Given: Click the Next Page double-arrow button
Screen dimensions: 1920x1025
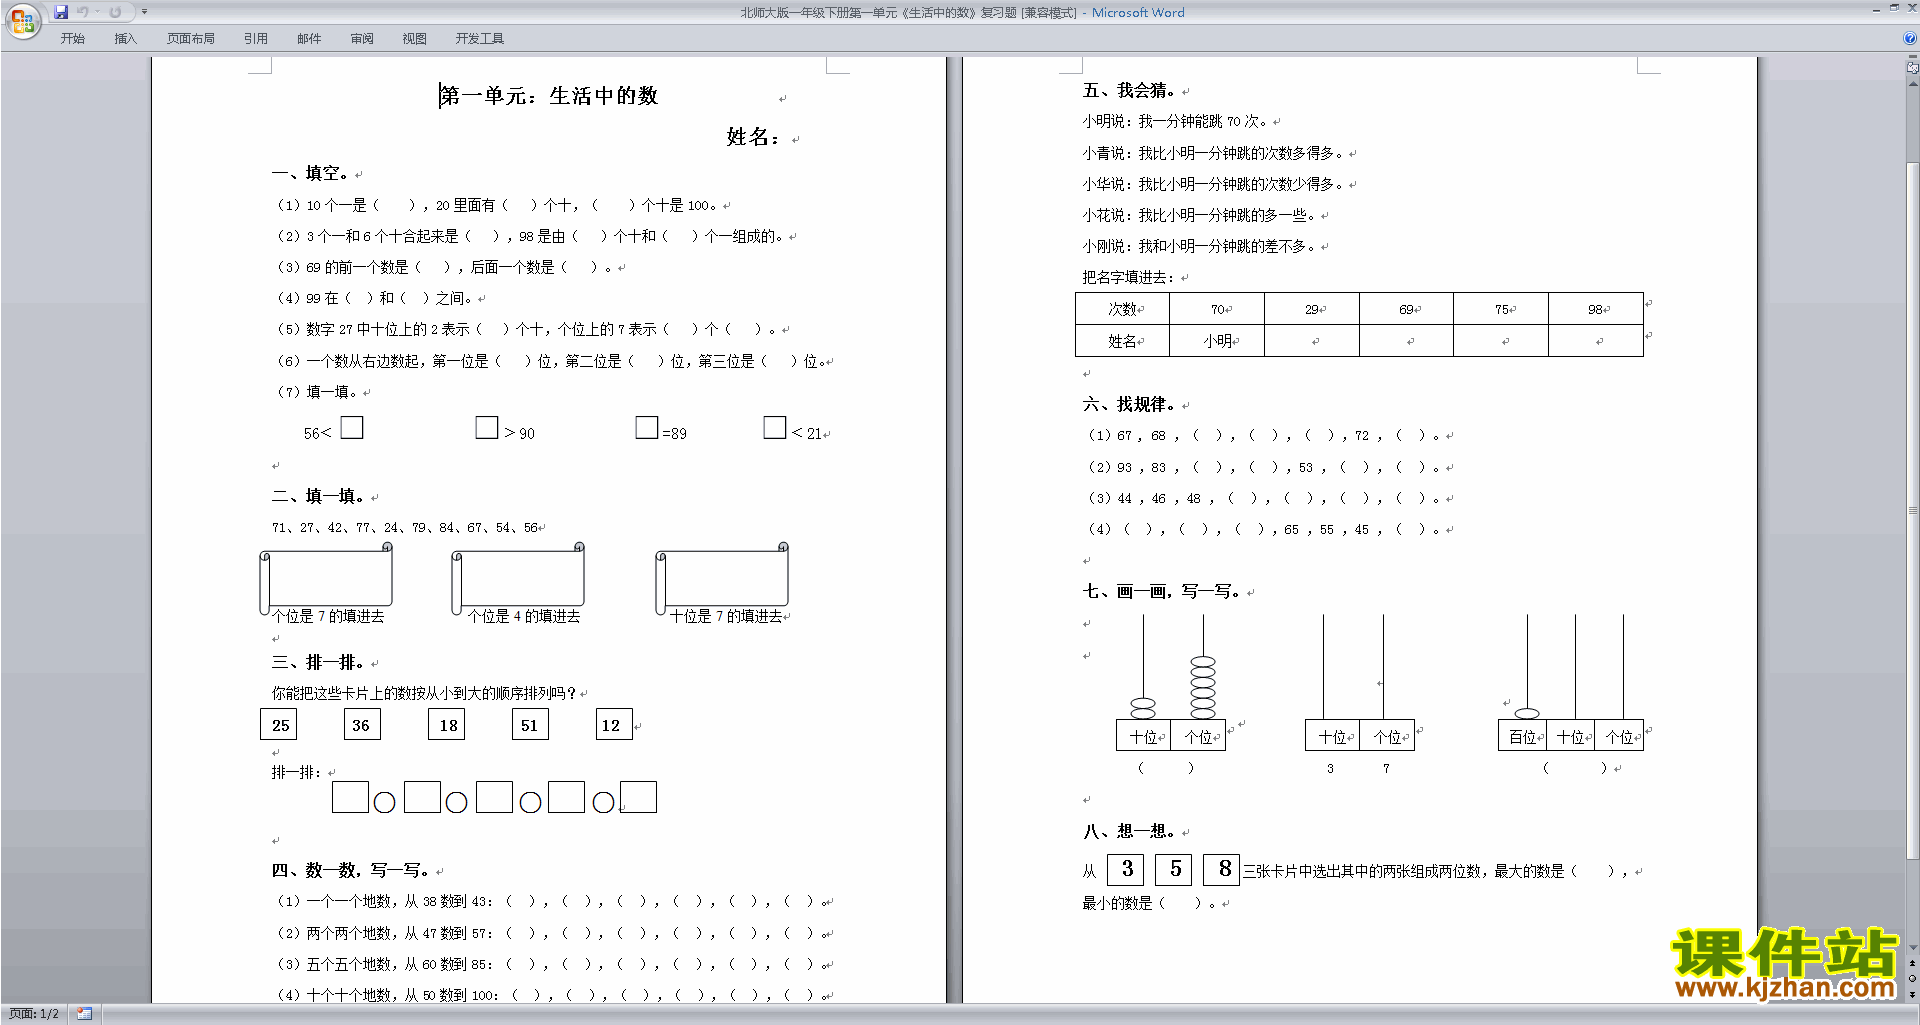Looking at the screenshot, I should click(1912, 994).
